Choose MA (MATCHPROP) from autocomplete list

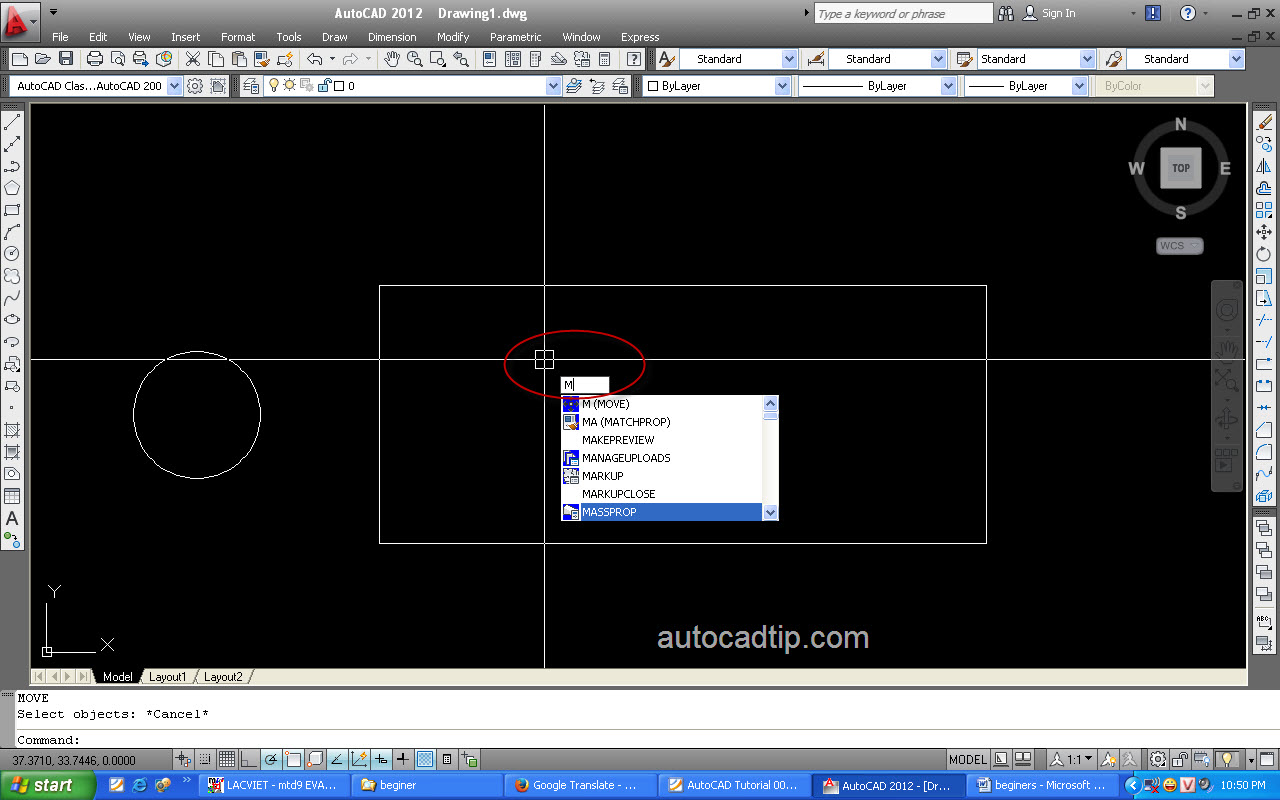661,422
